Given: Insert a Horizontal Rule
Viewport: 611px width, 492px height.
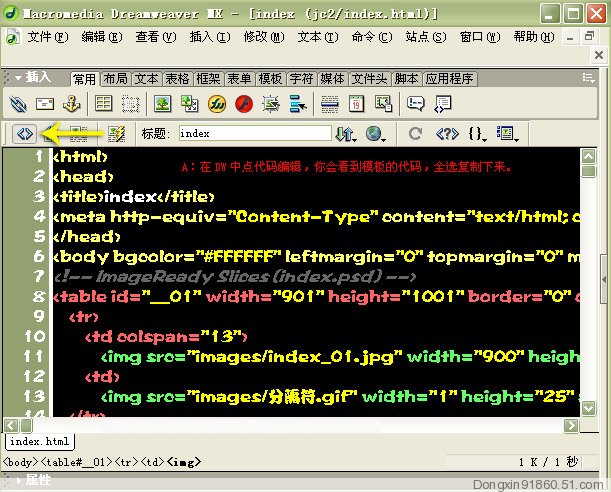Looking at the screenshot, I should pos(330,104).
